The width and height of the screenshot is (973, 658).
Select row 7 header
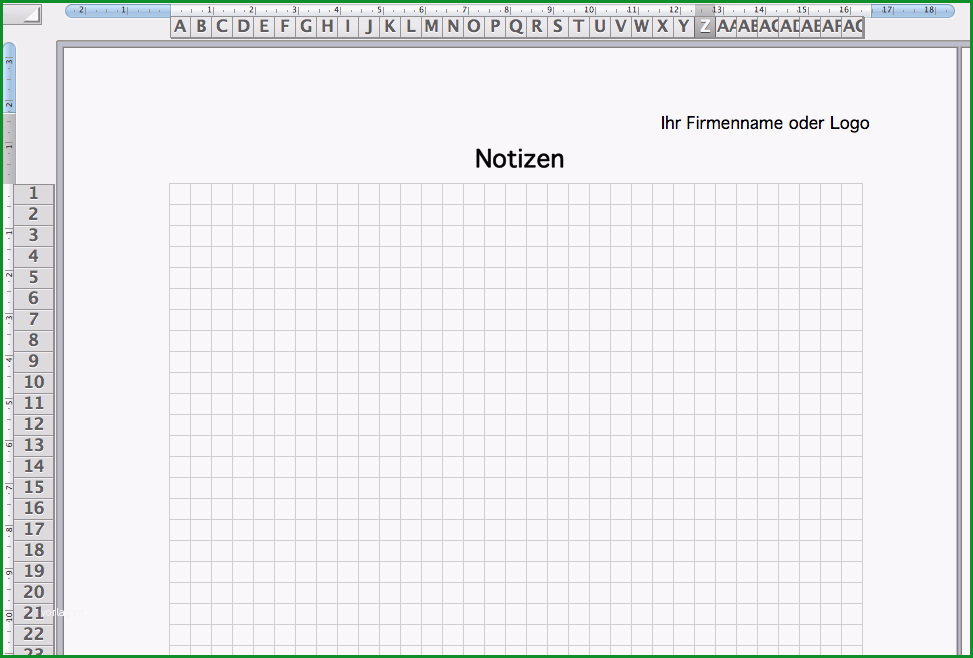(34, 320)
